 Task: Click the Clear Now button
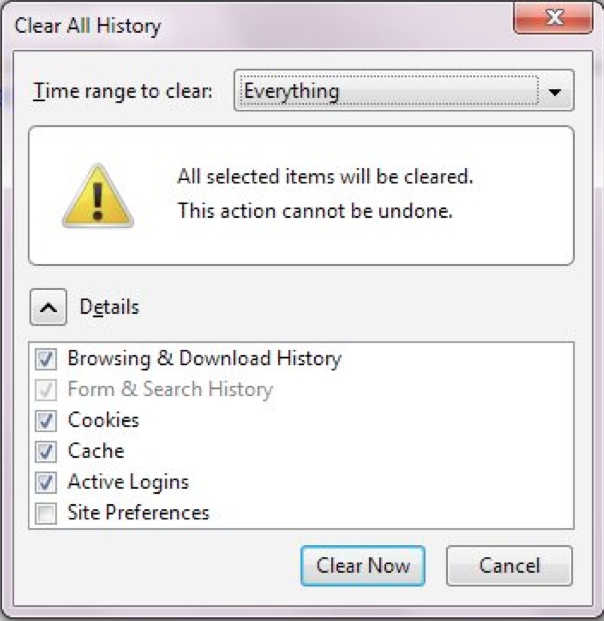point(363,566)
